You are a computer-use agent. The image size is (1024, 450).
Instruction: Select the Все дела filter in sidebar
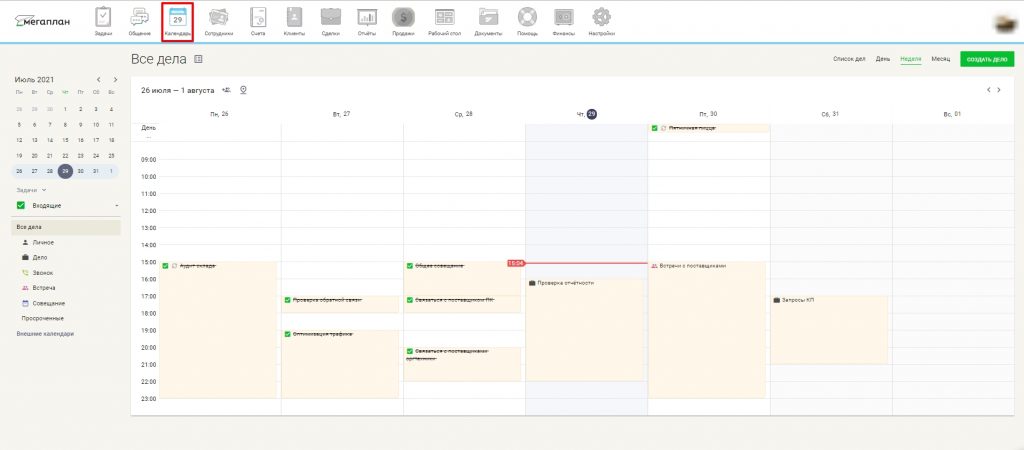pos(66,227)
